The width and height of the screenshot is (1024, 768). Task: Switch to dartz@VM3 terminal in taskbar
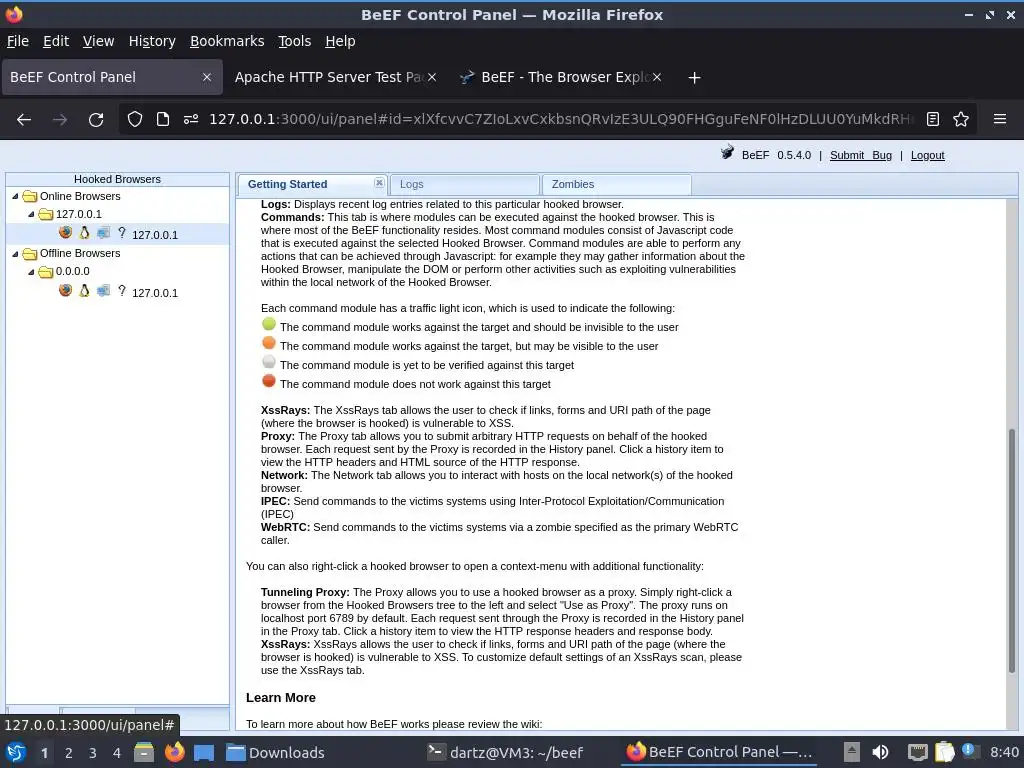505,752
